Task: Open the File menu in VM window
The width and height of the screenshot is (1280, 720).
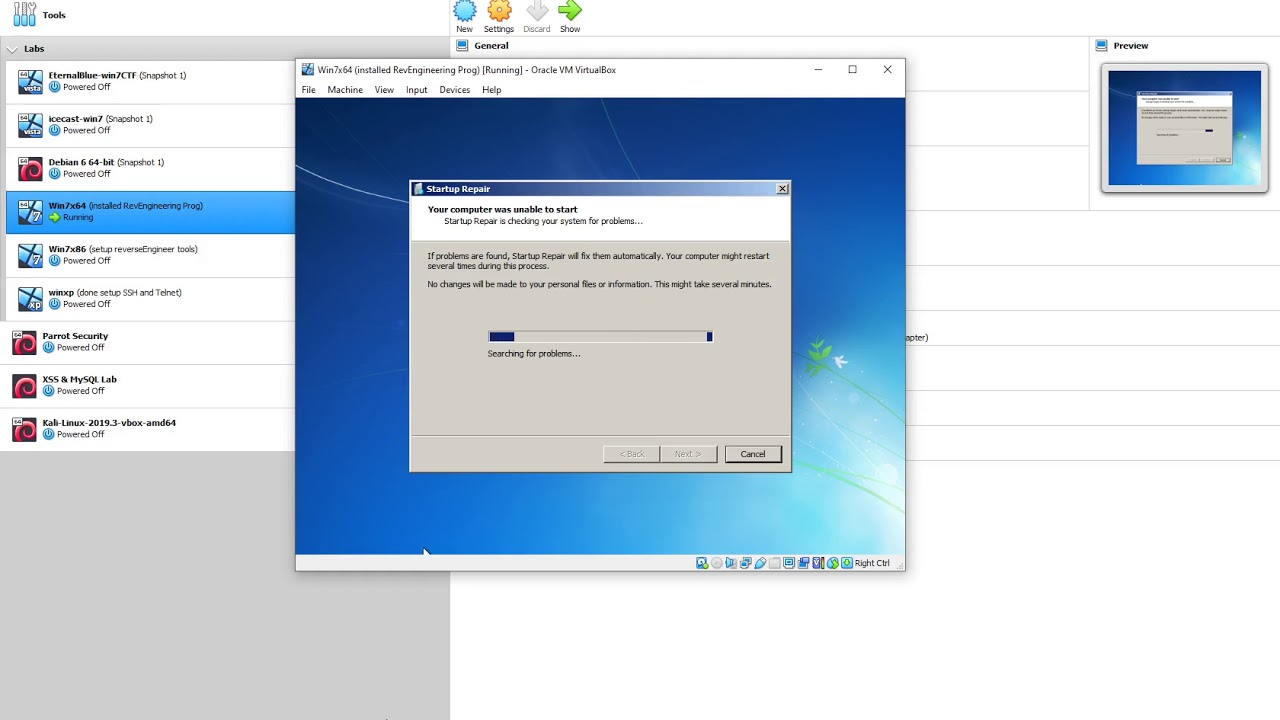Action: click(308, 90)
